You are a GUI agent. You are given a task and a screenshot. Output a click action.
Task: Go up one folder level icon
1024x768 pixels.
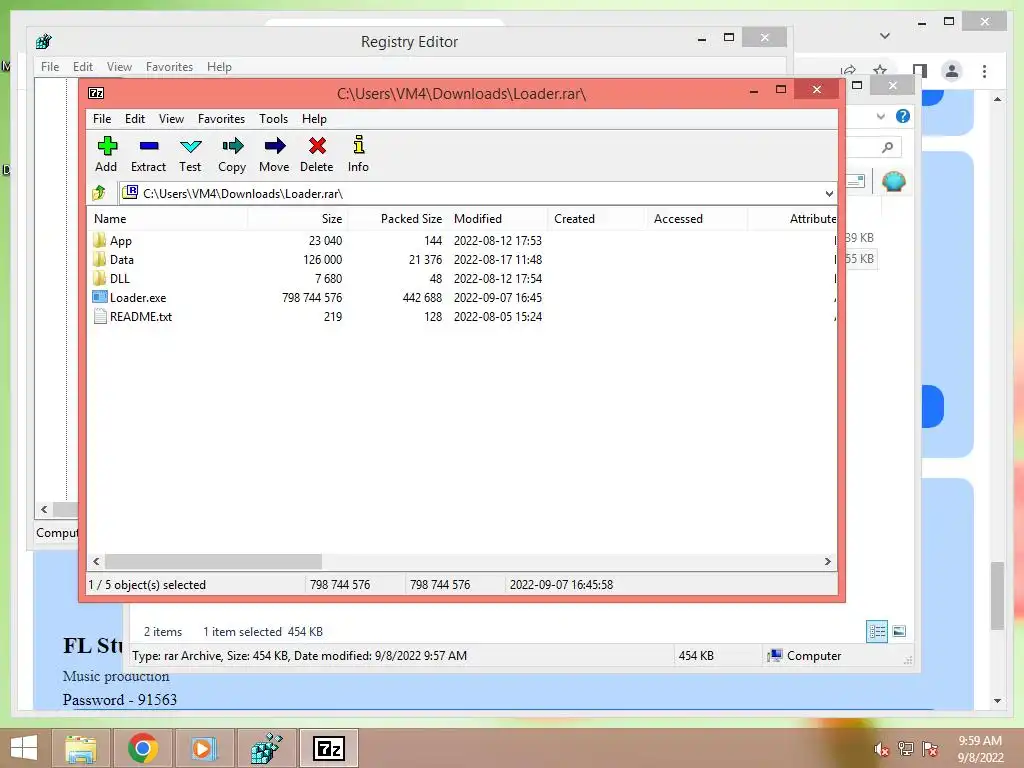(99, 193)
